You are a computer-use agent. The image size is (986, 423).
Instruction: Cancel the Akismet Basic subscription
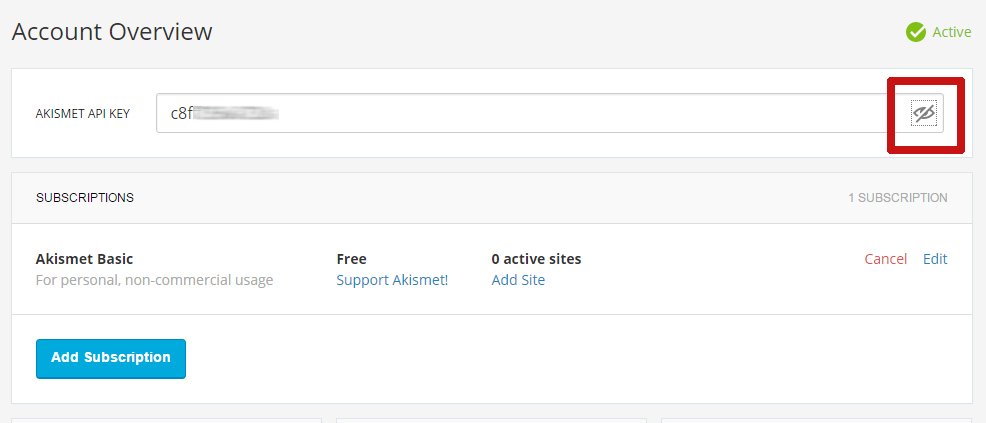coord(885,259)
